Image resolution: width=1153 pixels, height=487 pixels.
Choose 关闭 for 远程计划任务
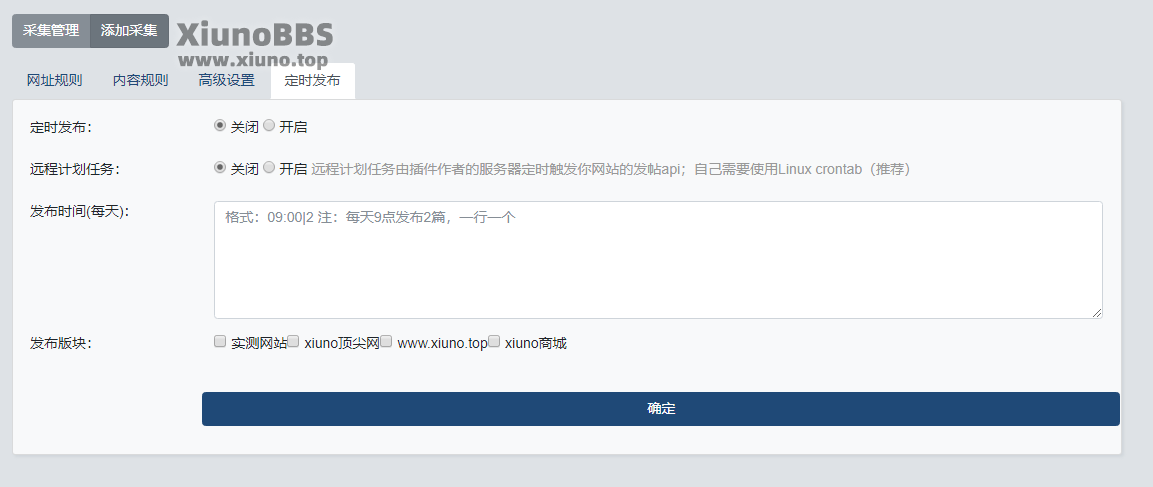point(219,168)
